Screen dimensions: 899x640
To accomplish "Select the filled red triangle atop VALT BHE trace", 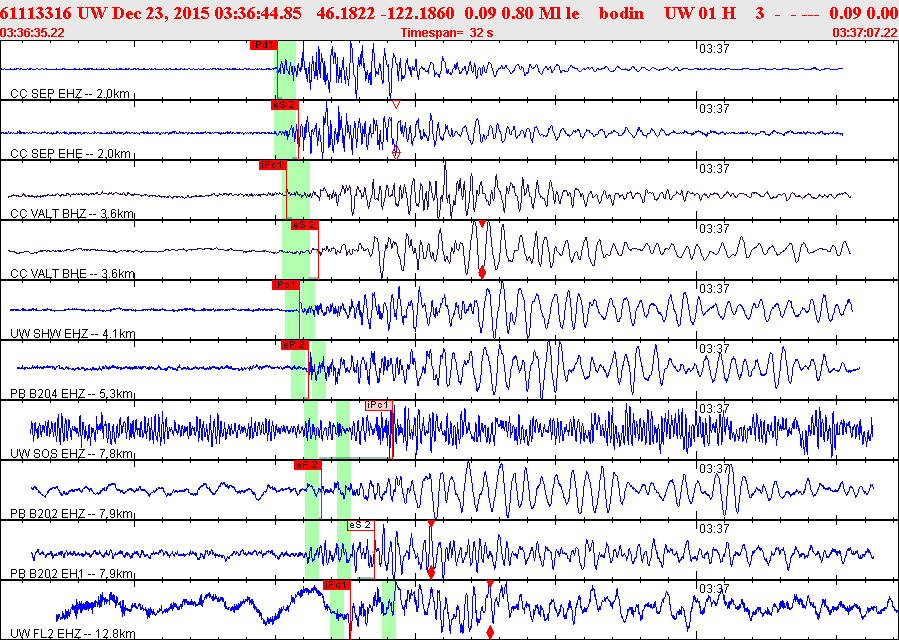I will [x=482, y=224].
